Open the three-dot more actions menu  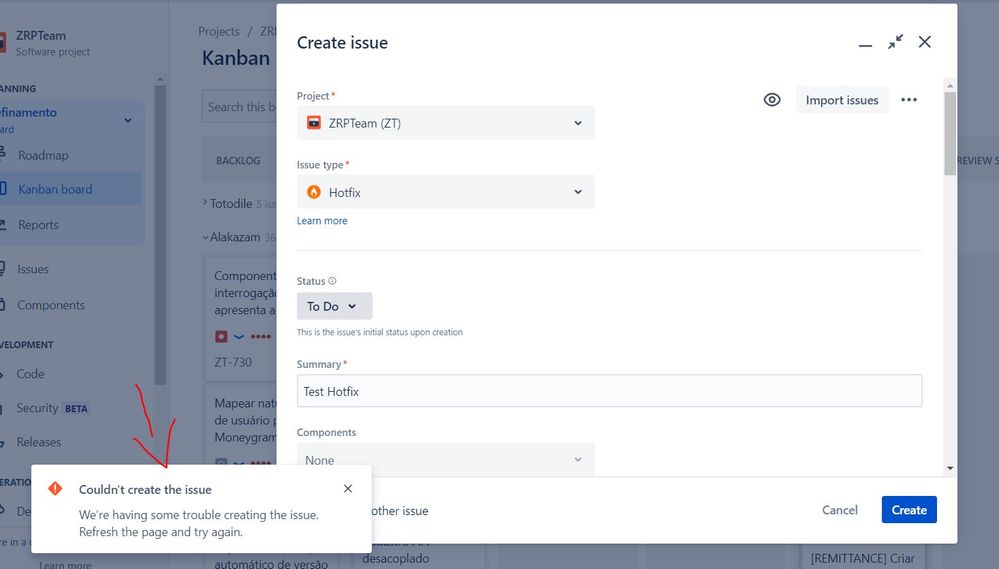[x=909, y=100]
